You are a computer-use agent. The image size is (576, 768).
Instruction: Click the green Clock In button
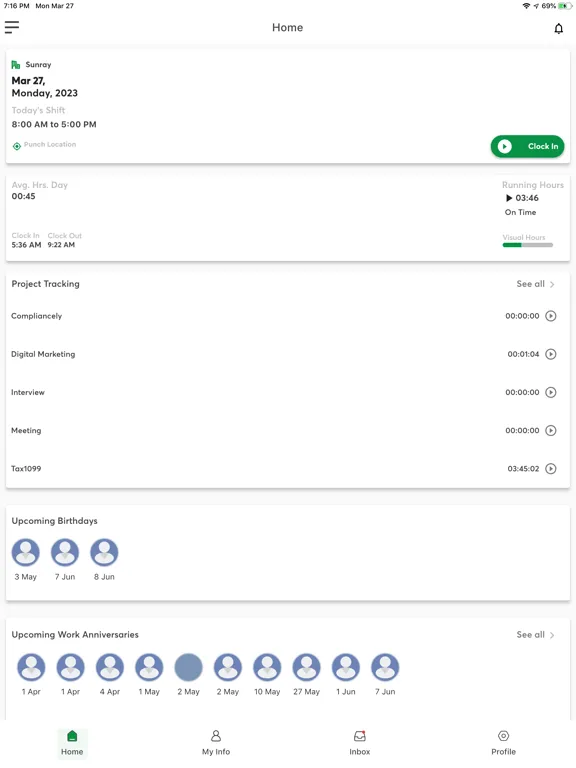click(528, 146)
